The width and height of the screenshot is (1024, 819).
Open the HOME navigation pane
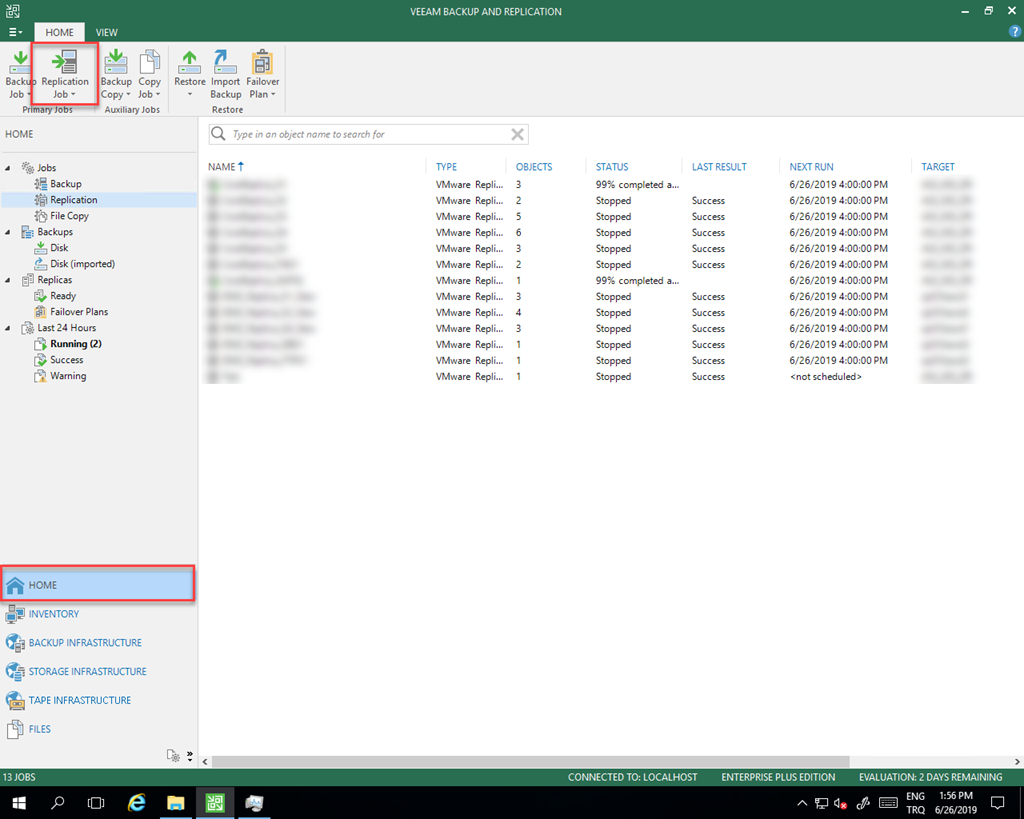click(98, 585)
